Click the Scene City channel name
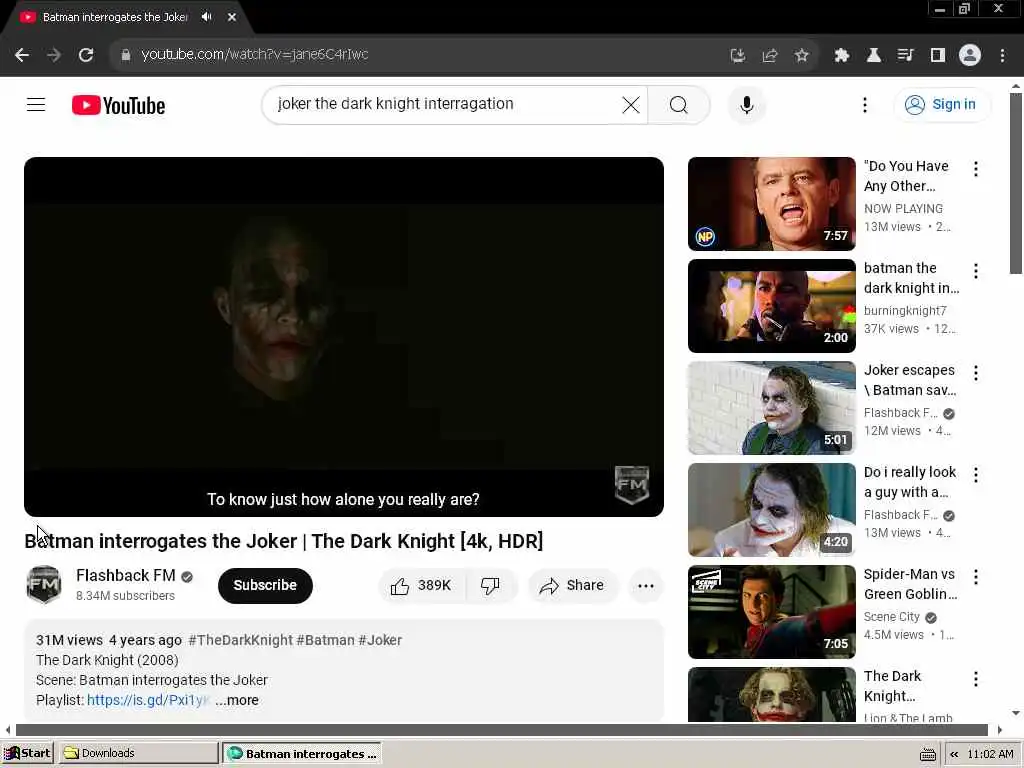 click(x=891, y=616)
